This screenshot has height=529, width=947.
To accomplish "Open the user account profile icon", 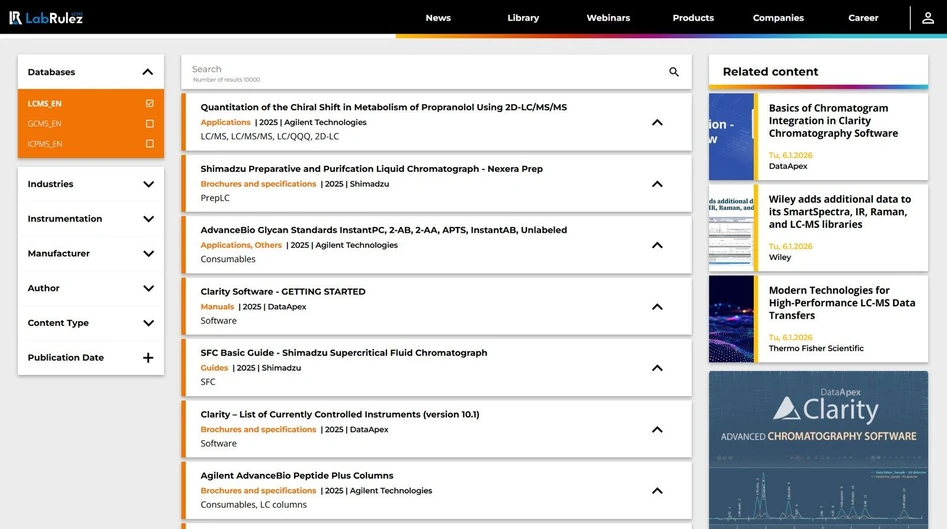I will coord(928,18).
